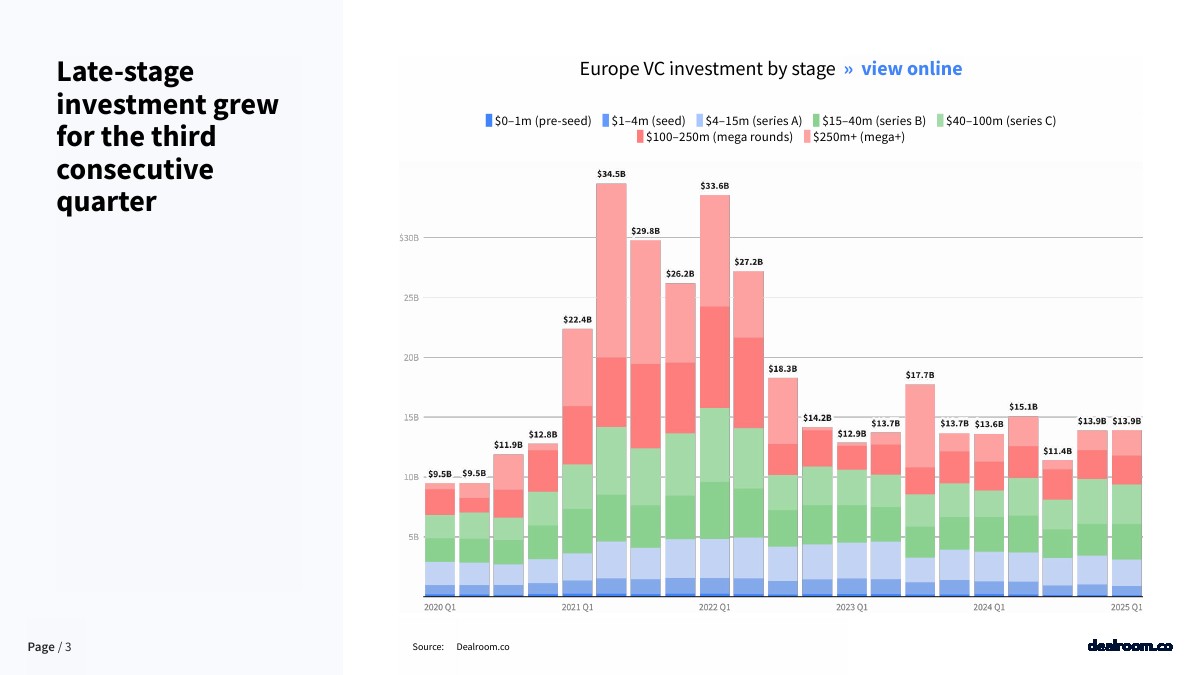This screenshot has width=1200, height=675.
Task: Click the slide headline about late-stage investment
Action: (x=168, y=136)
